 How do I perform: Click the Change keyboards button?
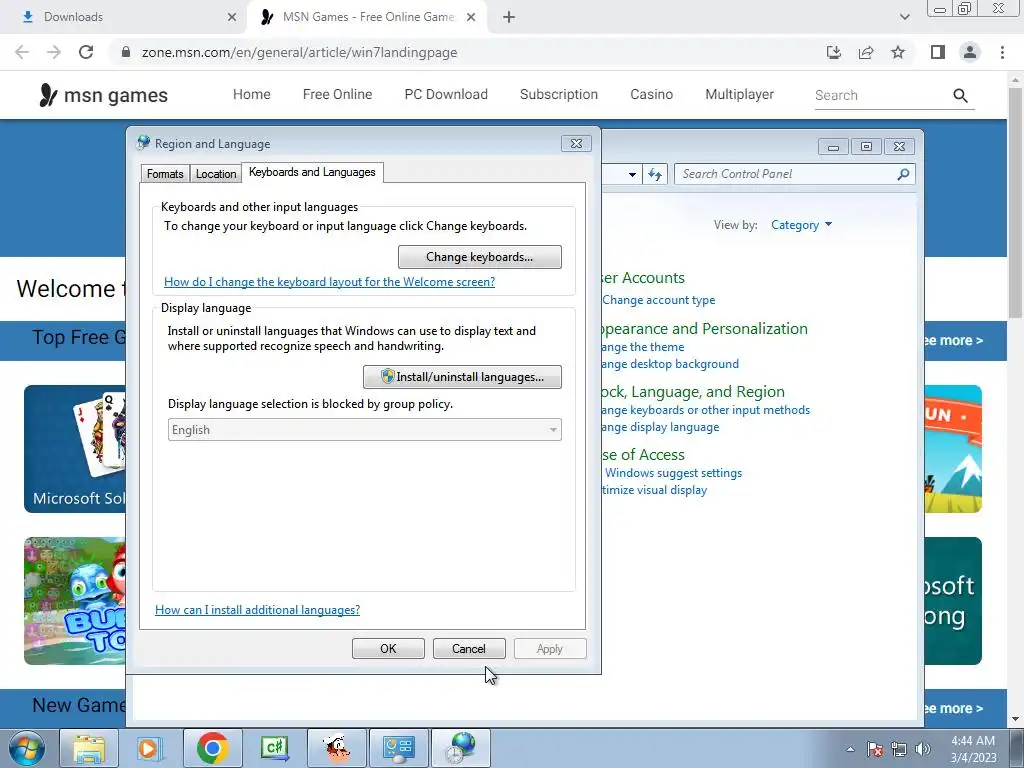(x=480, y=257)
